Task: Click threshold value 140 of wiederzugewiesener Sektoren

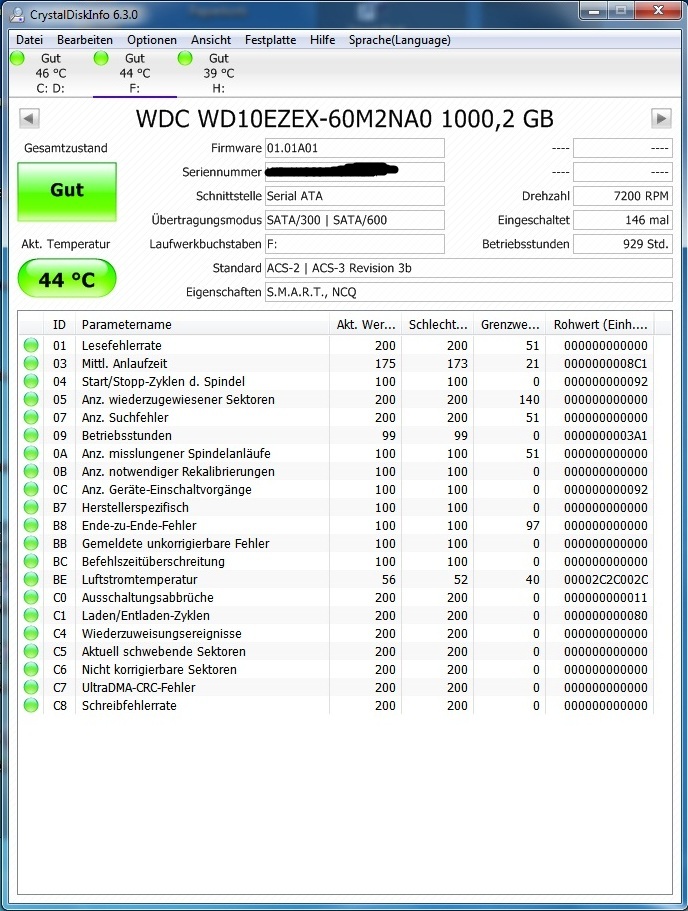Action: pyautogui.click(x=529, y=399)
